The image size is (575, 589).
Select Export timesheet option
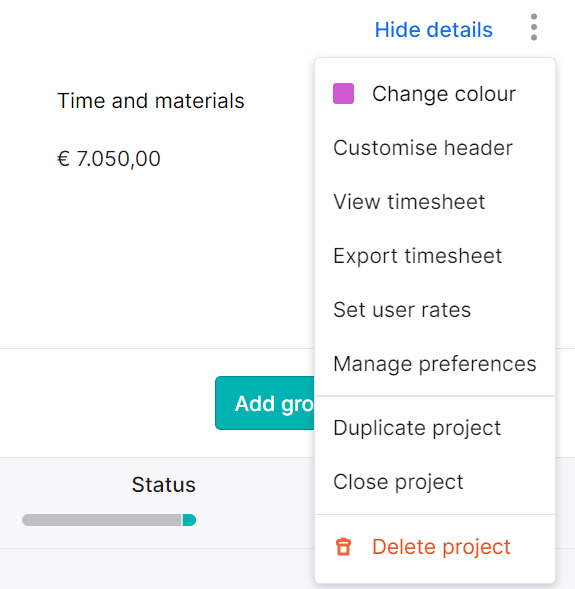coord(435,256)
